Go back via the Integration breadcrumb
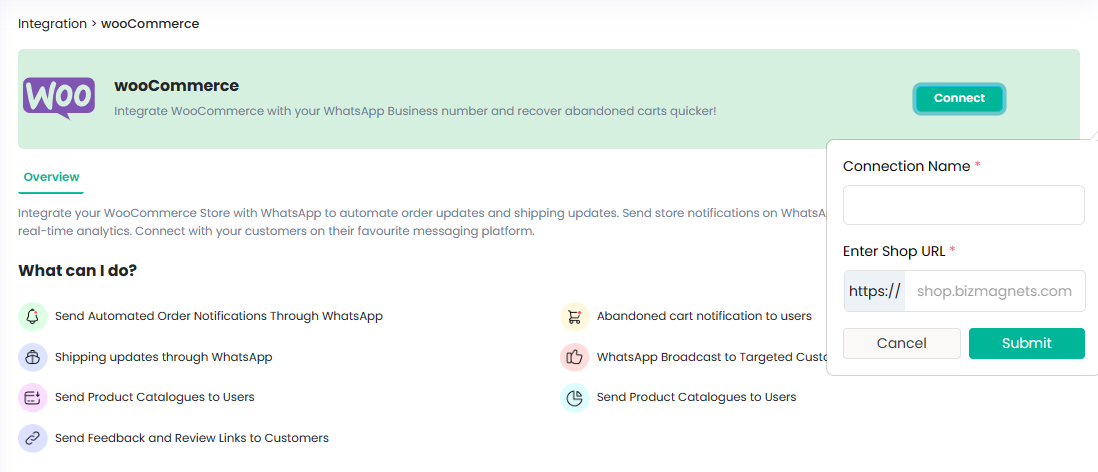 [52, 23]
